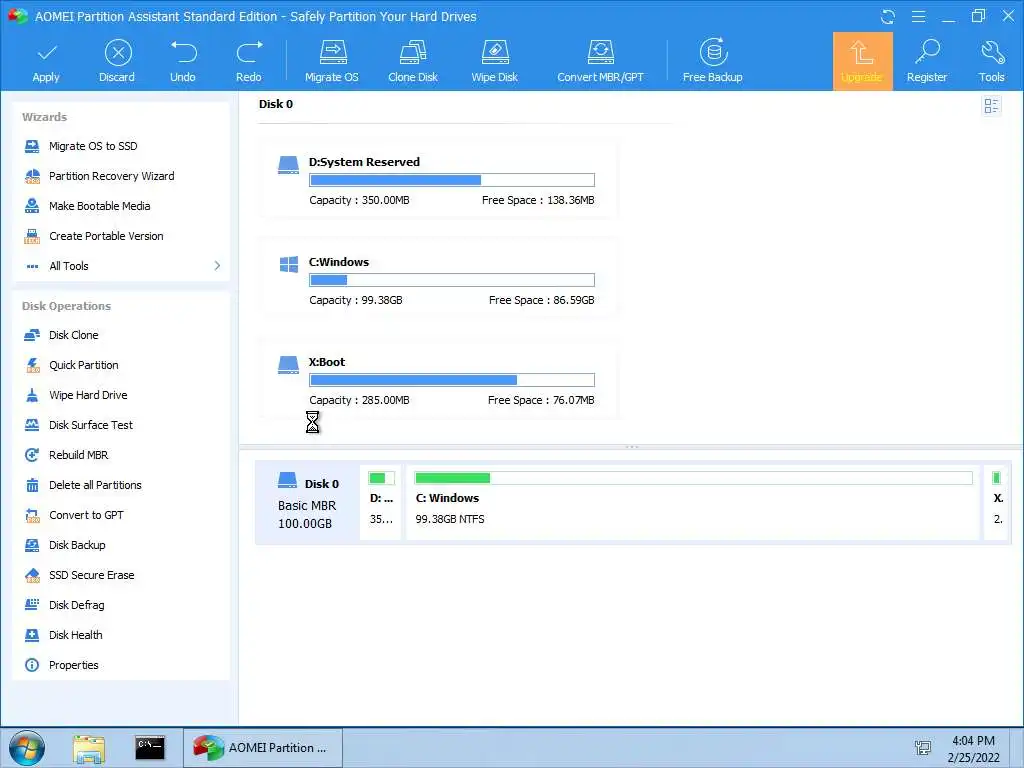Viewport: 1024px width, 768px height.
Task: Click the Create Portable Version icon
Action: (32, 236)
